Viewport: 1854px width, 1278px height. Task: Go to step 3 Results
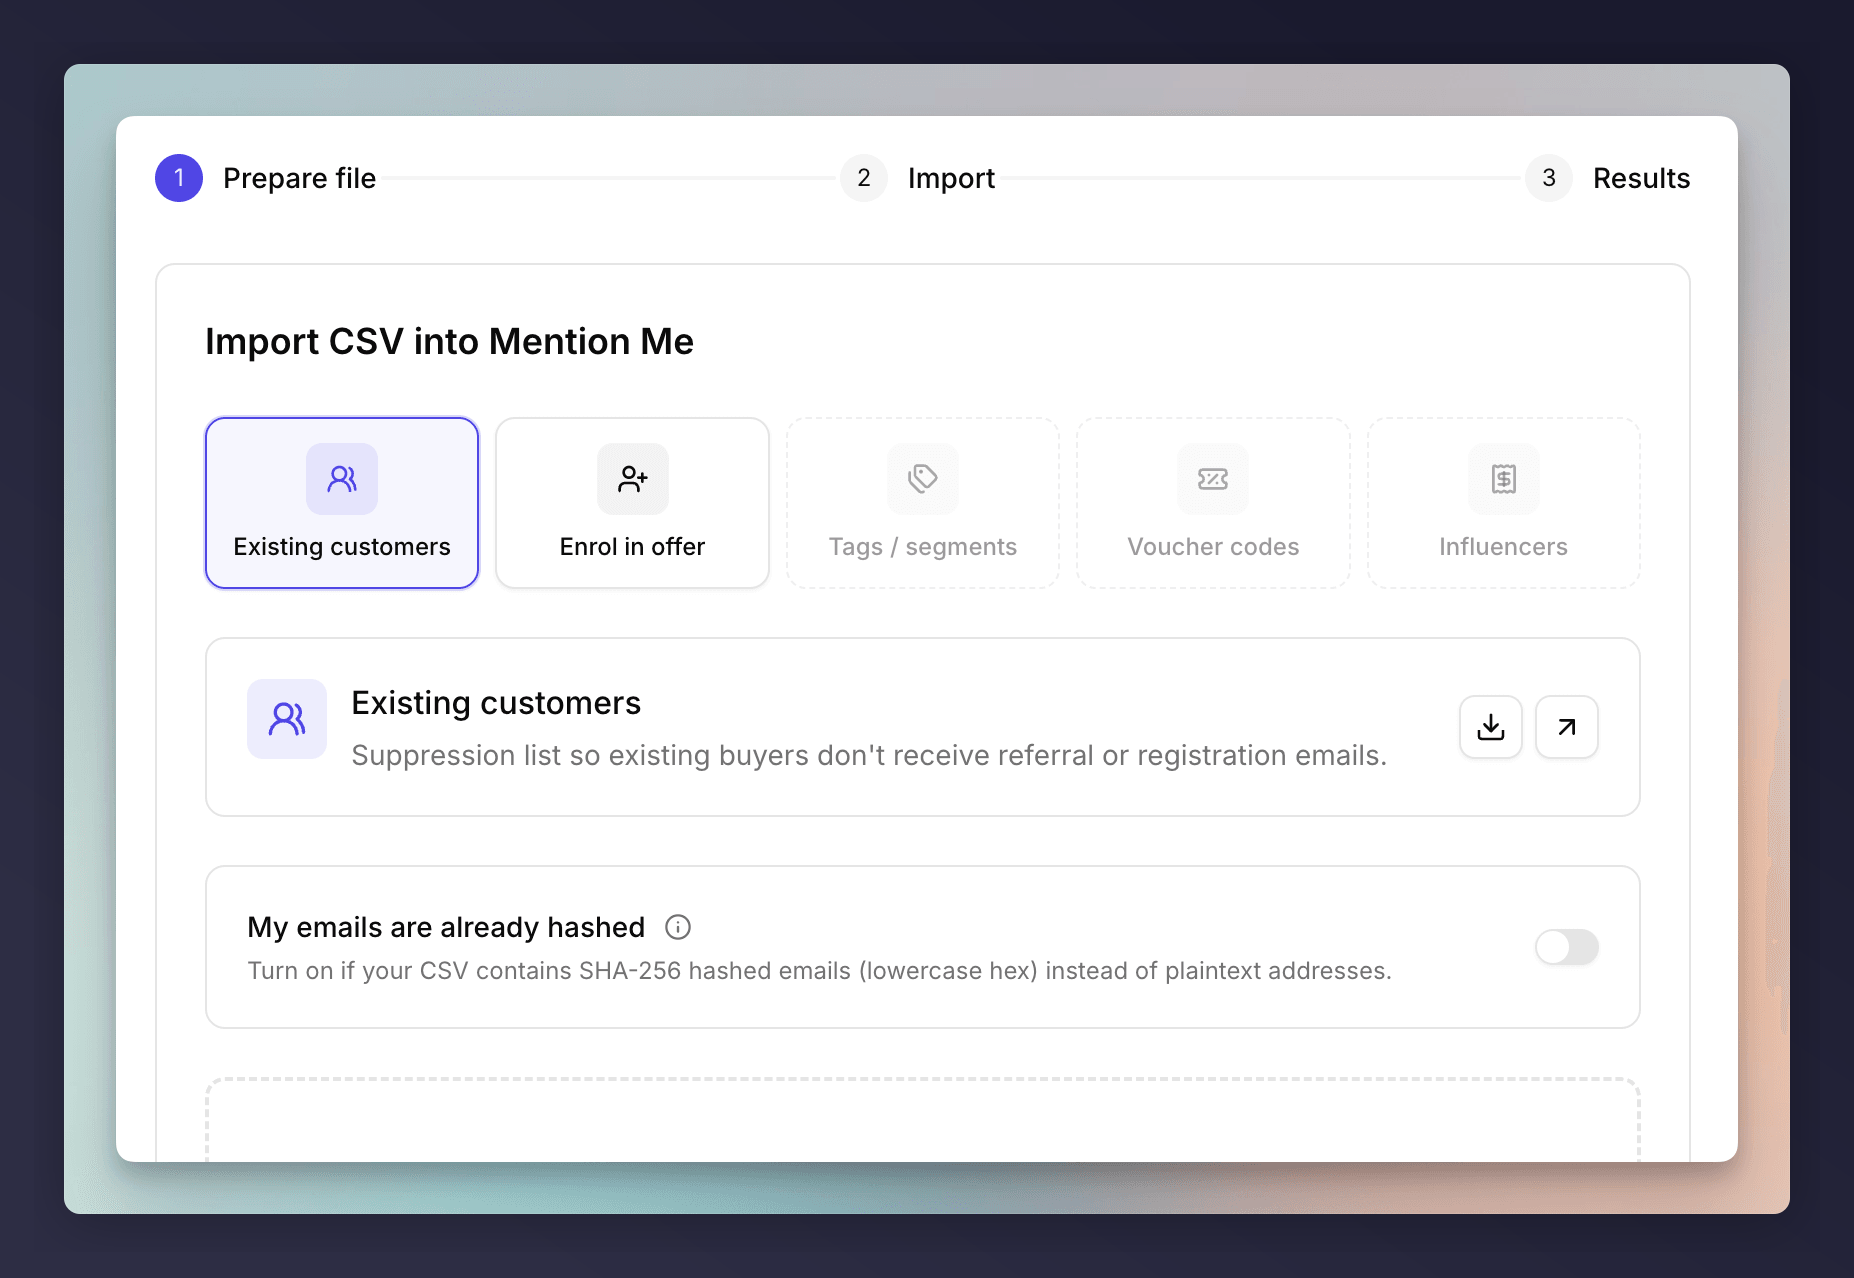1607,178
